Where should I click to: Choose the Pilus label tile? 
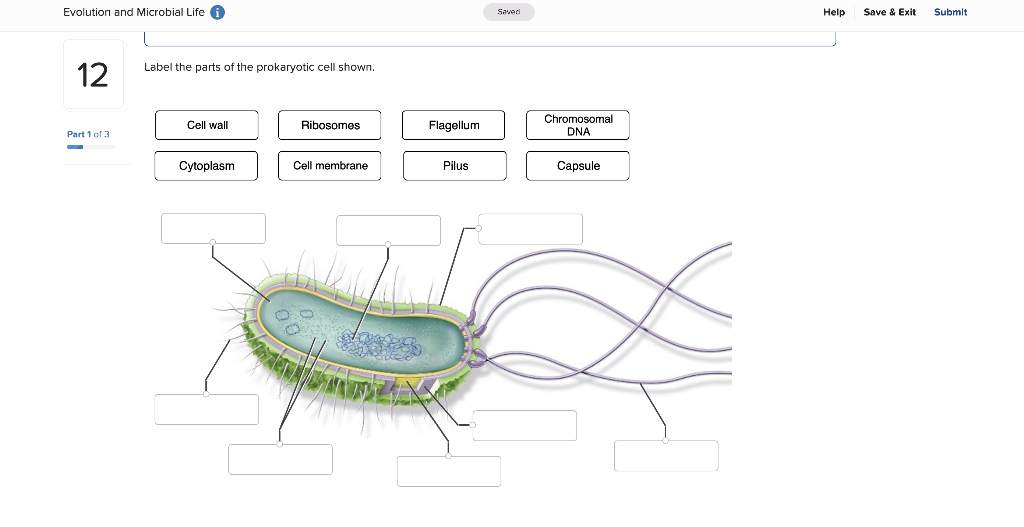click(x=455, y=166)
